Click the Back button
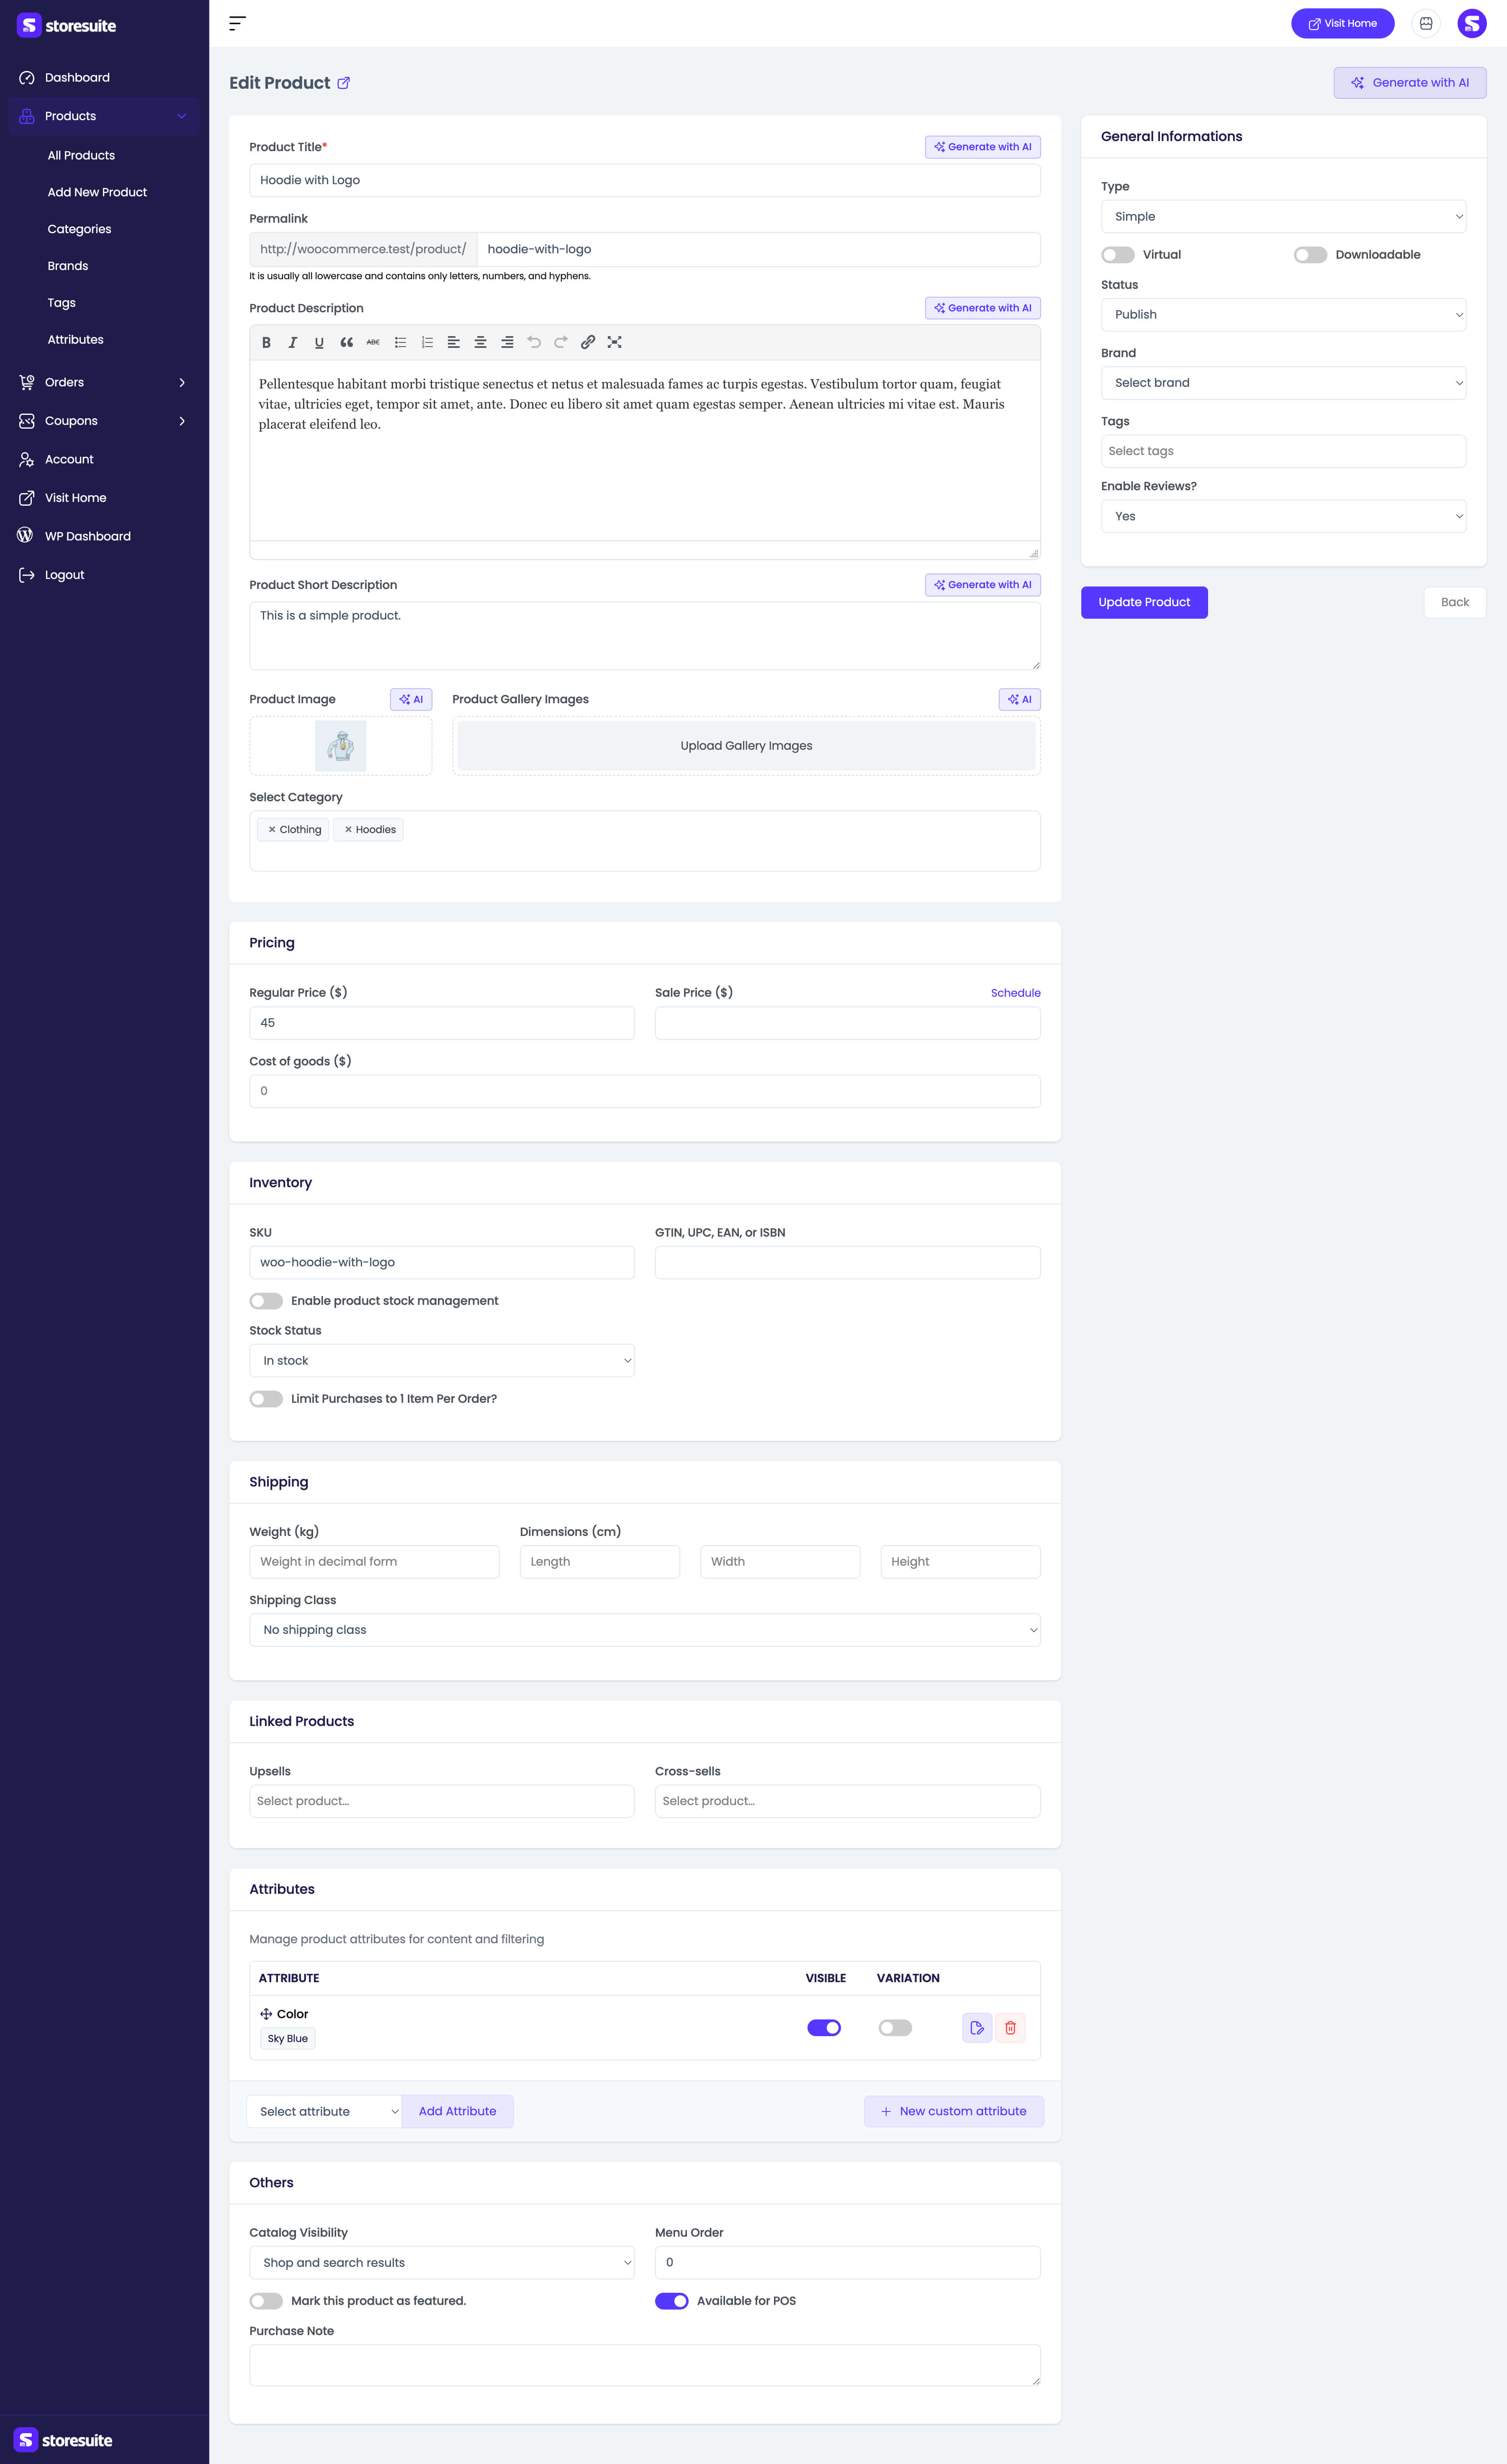Screen dimensions: 1507x2464 coord(1455,602)
